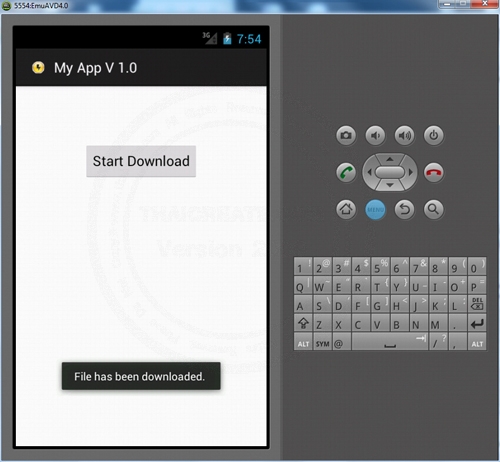Click the P key on keyboard
Screen dimensions: 500x462
[477, 285]
